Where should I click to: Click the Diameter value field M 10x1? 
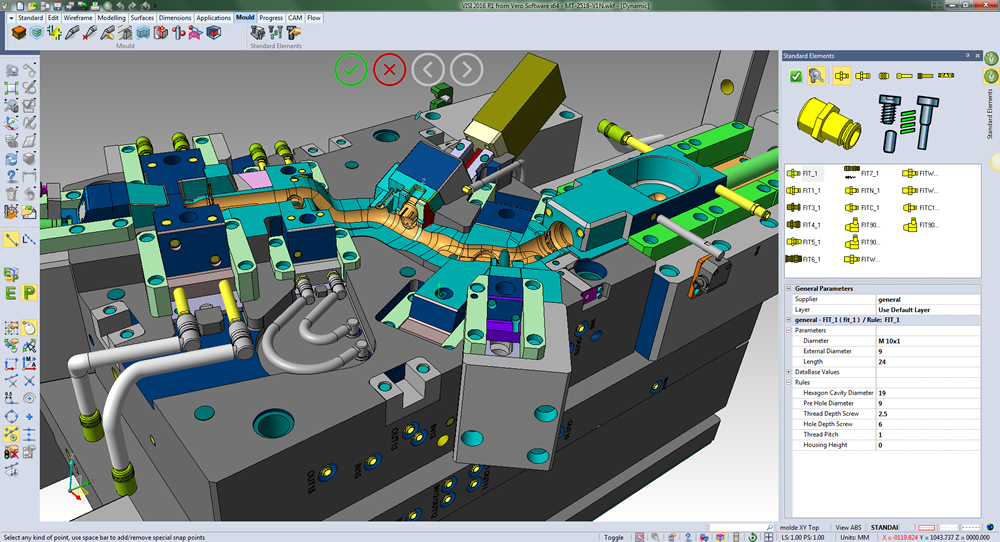tap(890, 341)
